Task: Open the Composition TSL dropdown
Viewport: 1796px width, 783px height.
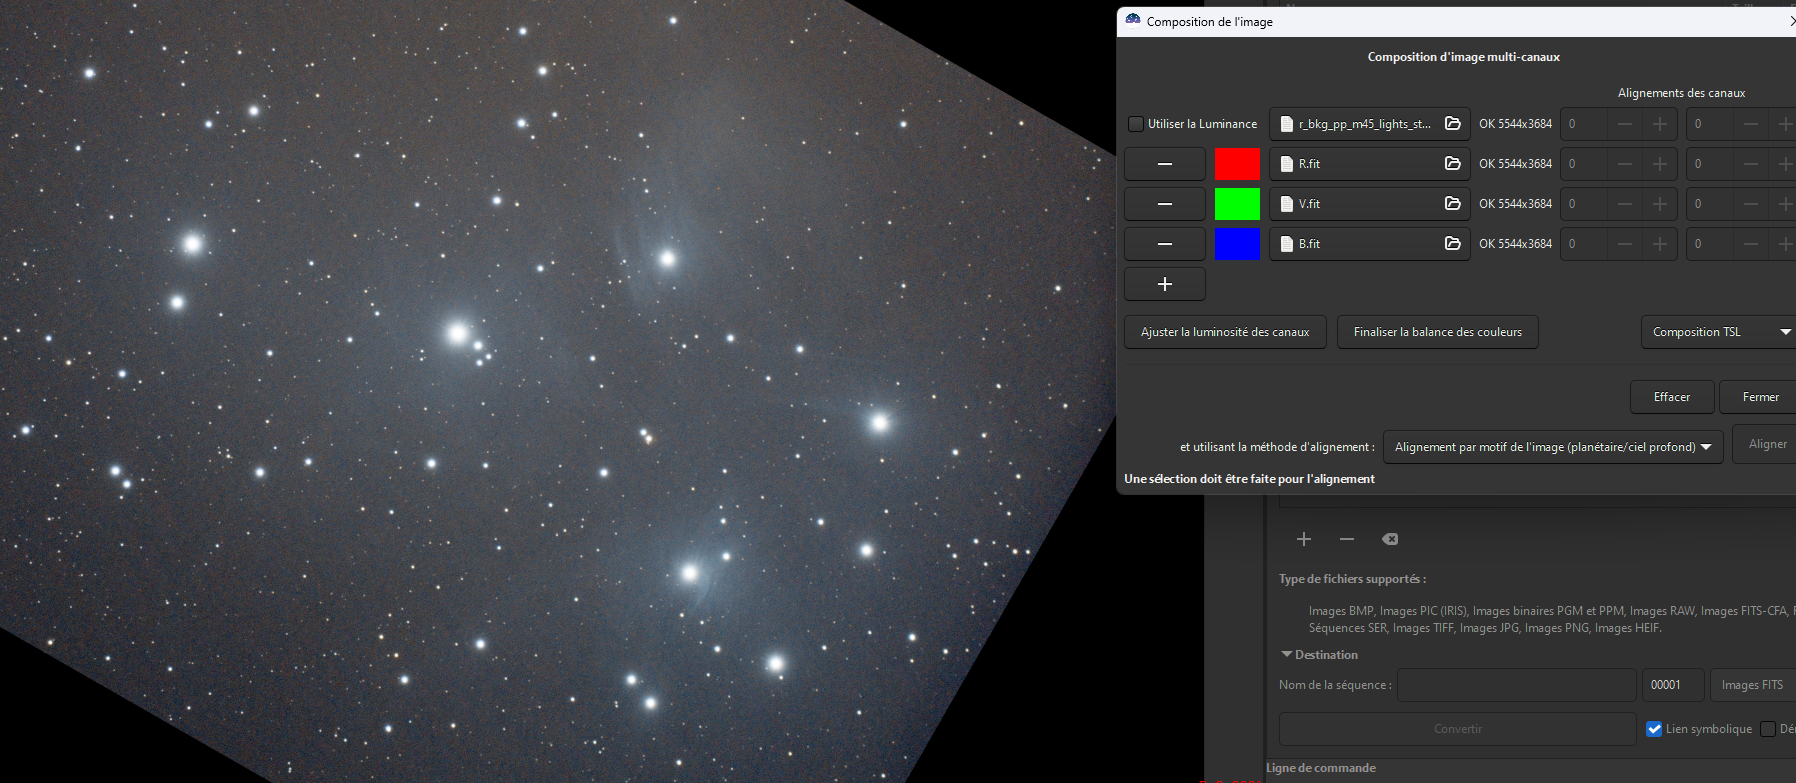Action: click(x=1718, y=332)
